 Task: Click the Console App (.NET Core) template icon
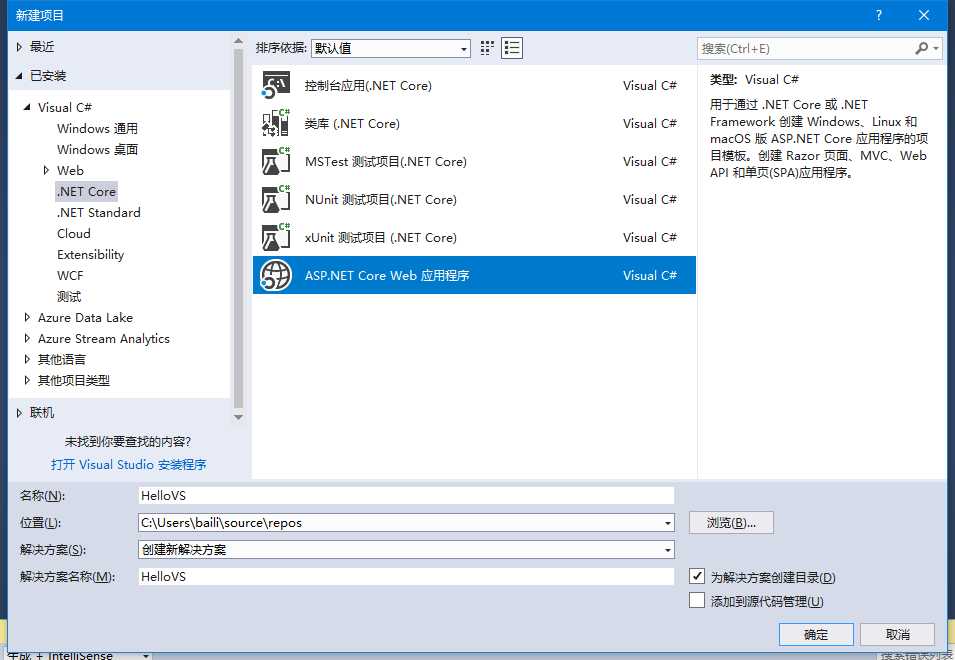[x=276, y=85]
